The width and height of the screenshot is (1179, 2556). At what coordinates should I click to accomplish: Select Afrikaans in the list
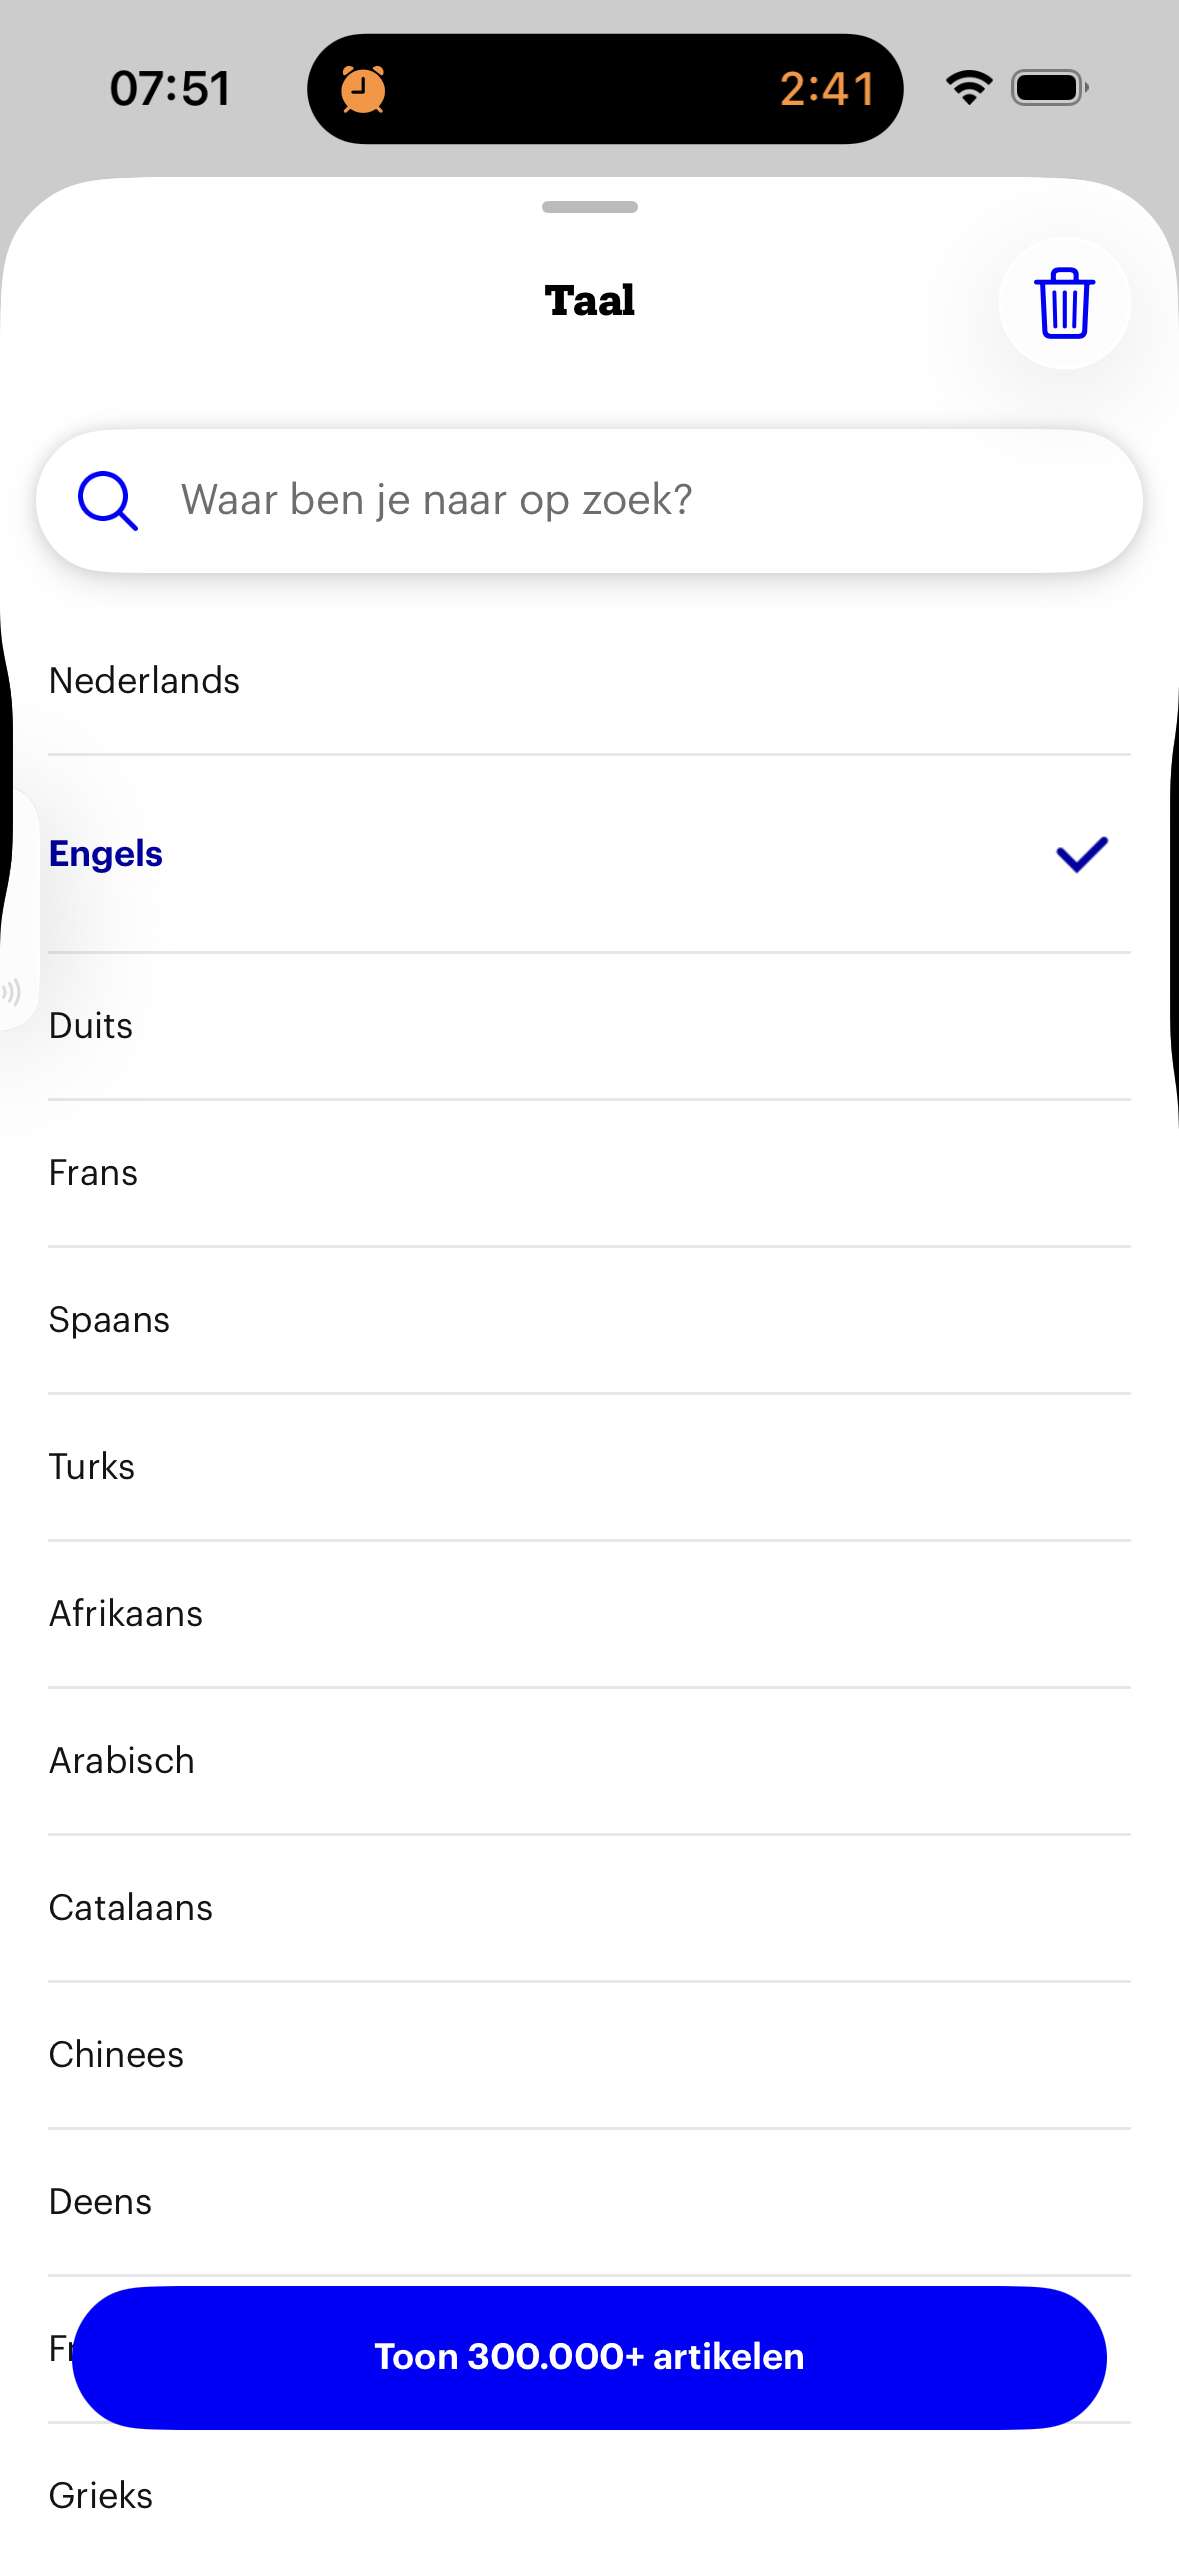point(126,1614)
